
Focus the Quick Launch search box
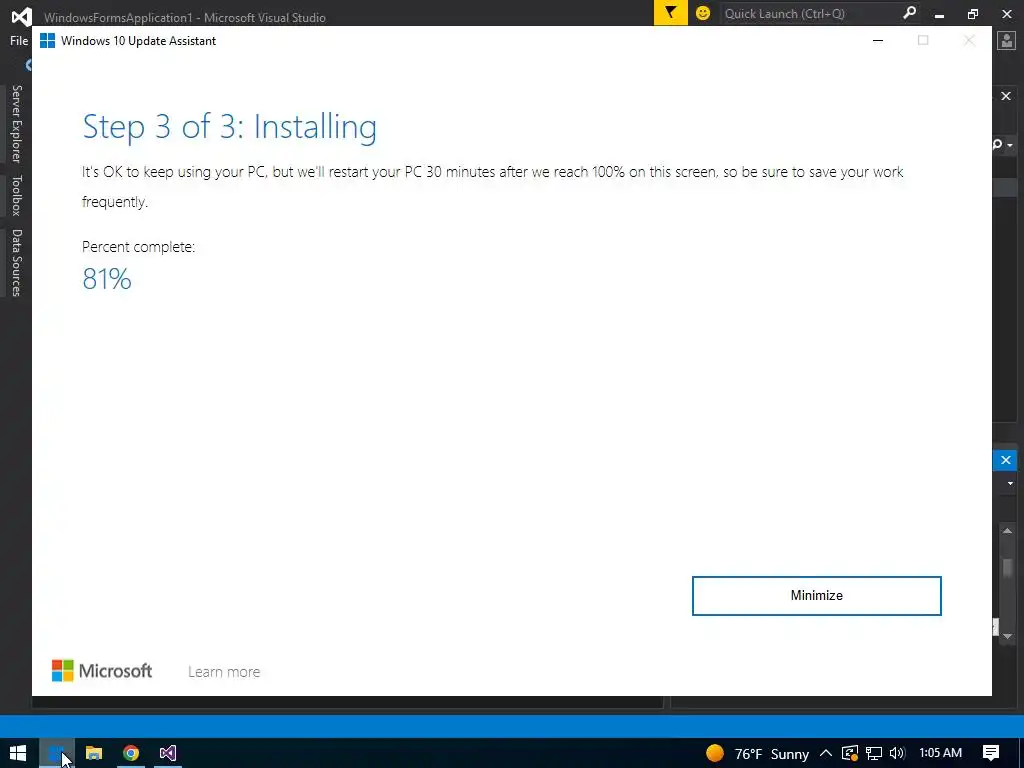click(810, 13)
